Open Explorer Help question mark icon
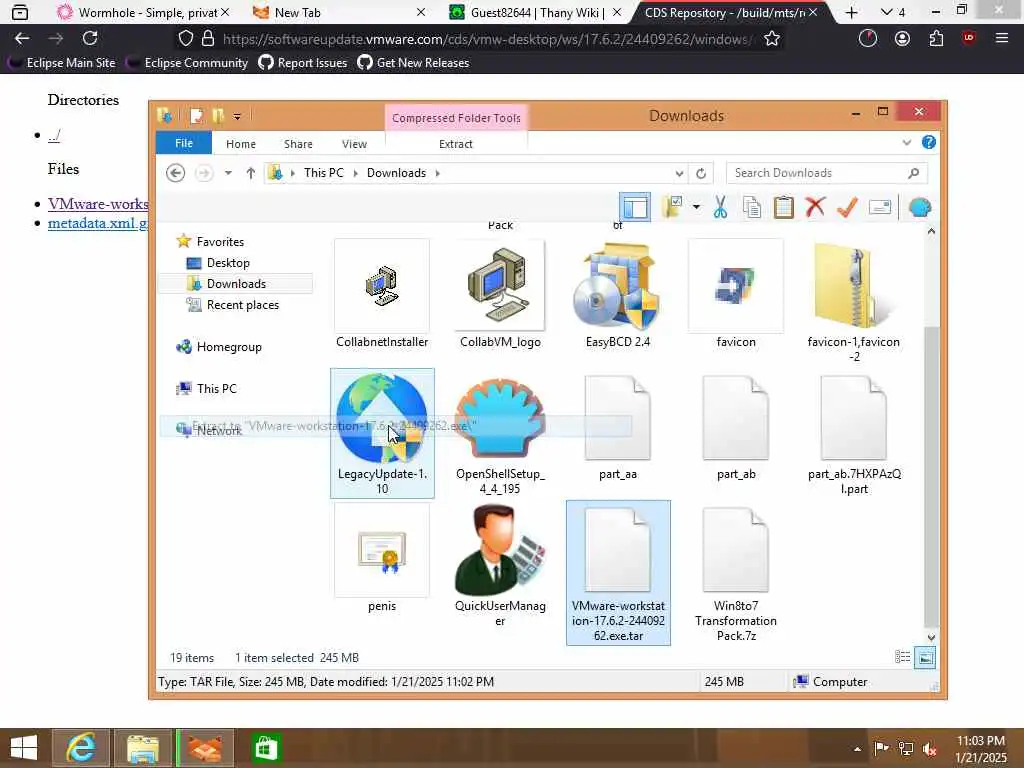Screen dimensions: 1024x768 (929, 142)
